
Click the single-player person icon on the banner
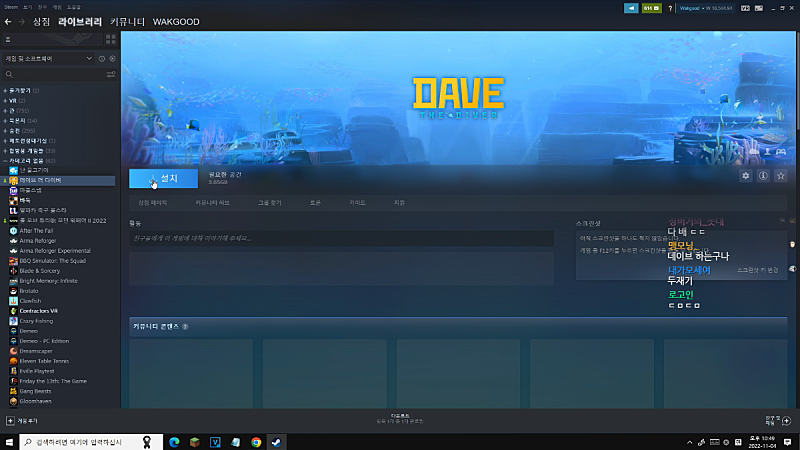click(x=767, y=152)
